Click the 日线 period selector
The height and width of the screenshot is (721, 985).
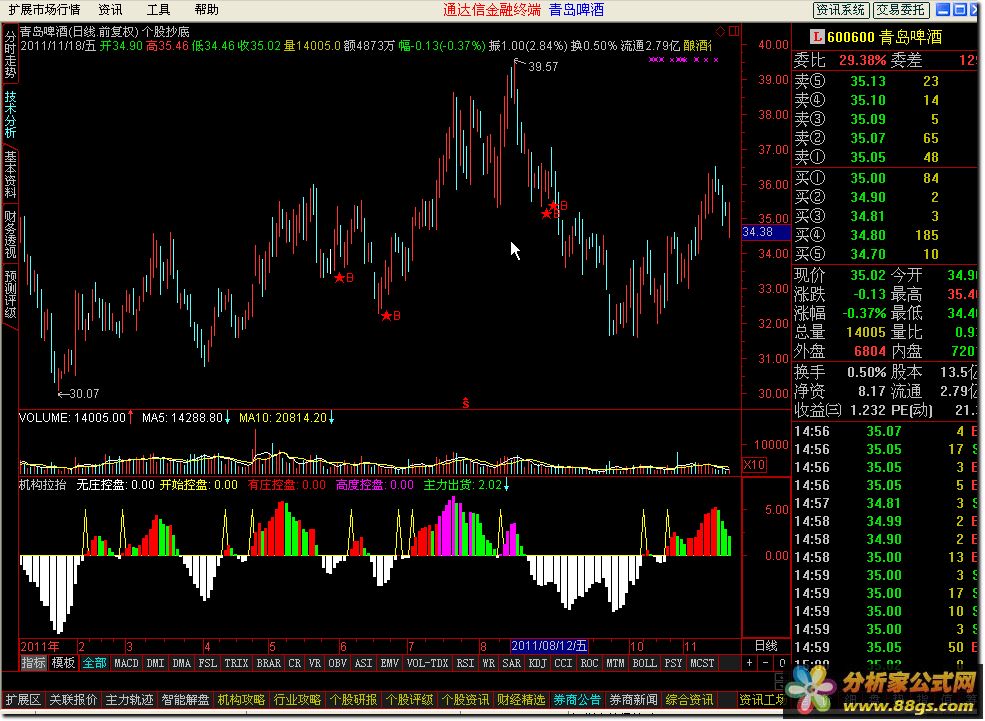click(766, 646)
